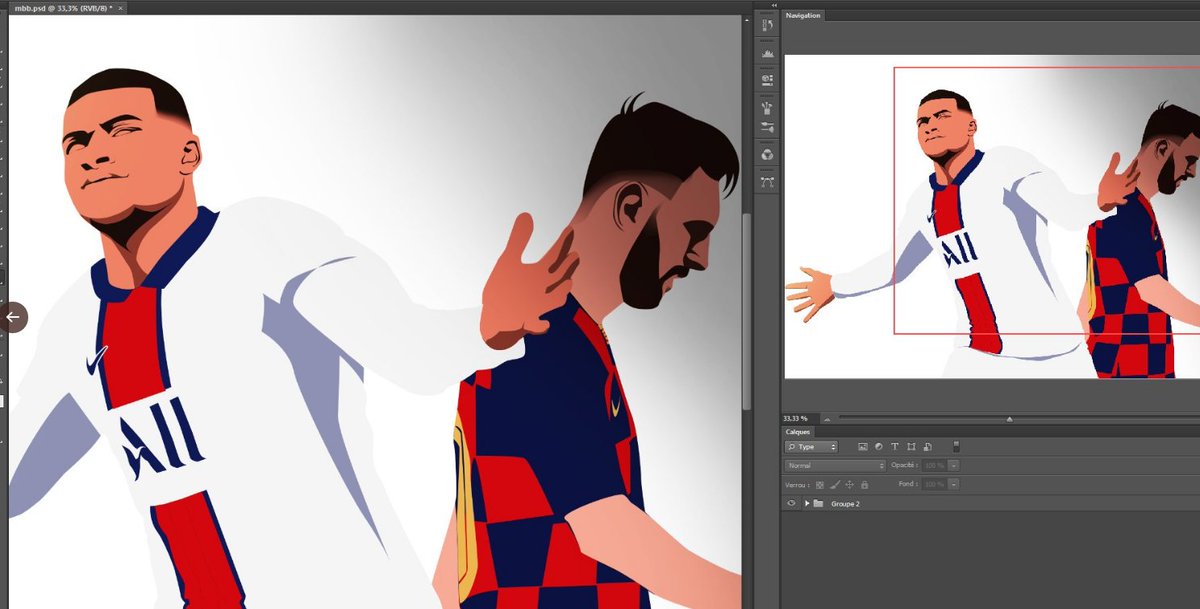Hide the Groupe 2 layer group

pyautogui.click(x=791, y=503)
